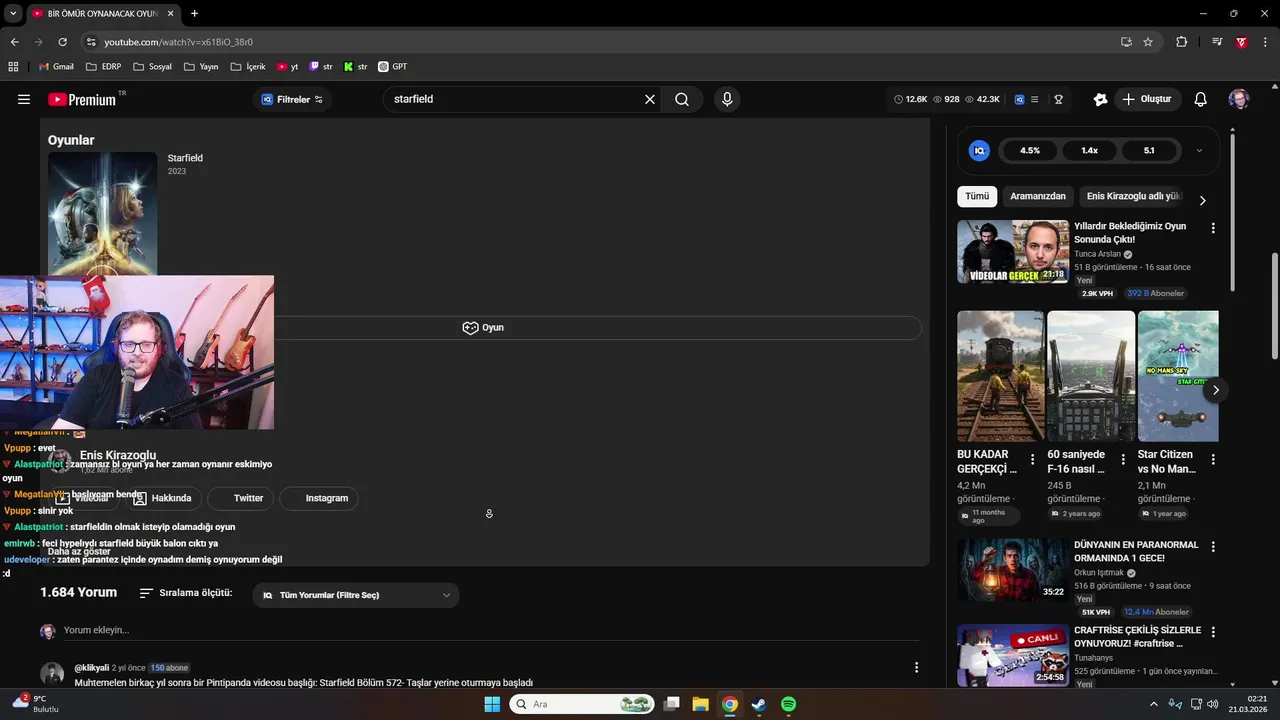
Task: Open options for 60 saniyede F-16 short
Action: coord(1123,460)
